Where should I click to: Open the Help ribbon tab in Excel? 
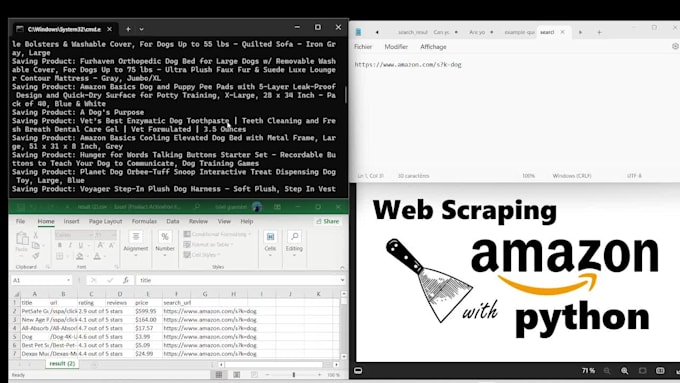click(247, 221)
